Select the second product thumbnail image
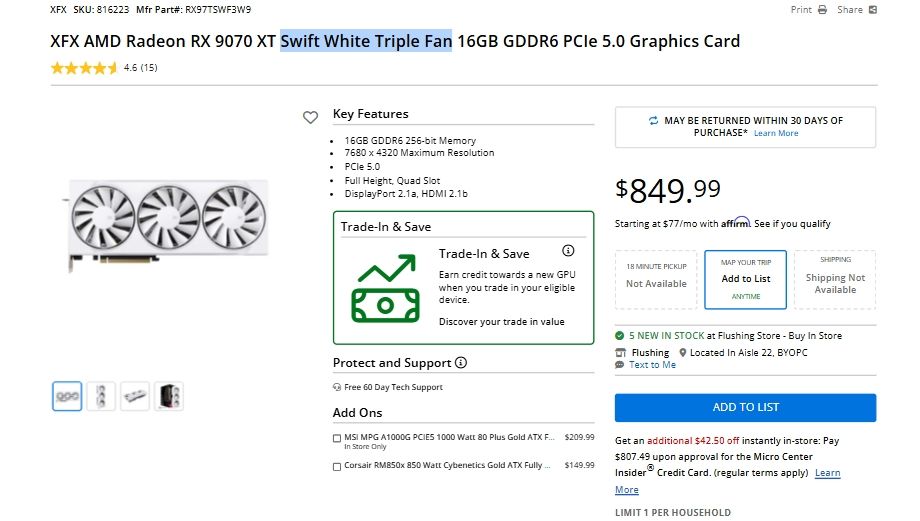This screenshot has height=521, width=920. pyautogui.click(x=101, y=397)
